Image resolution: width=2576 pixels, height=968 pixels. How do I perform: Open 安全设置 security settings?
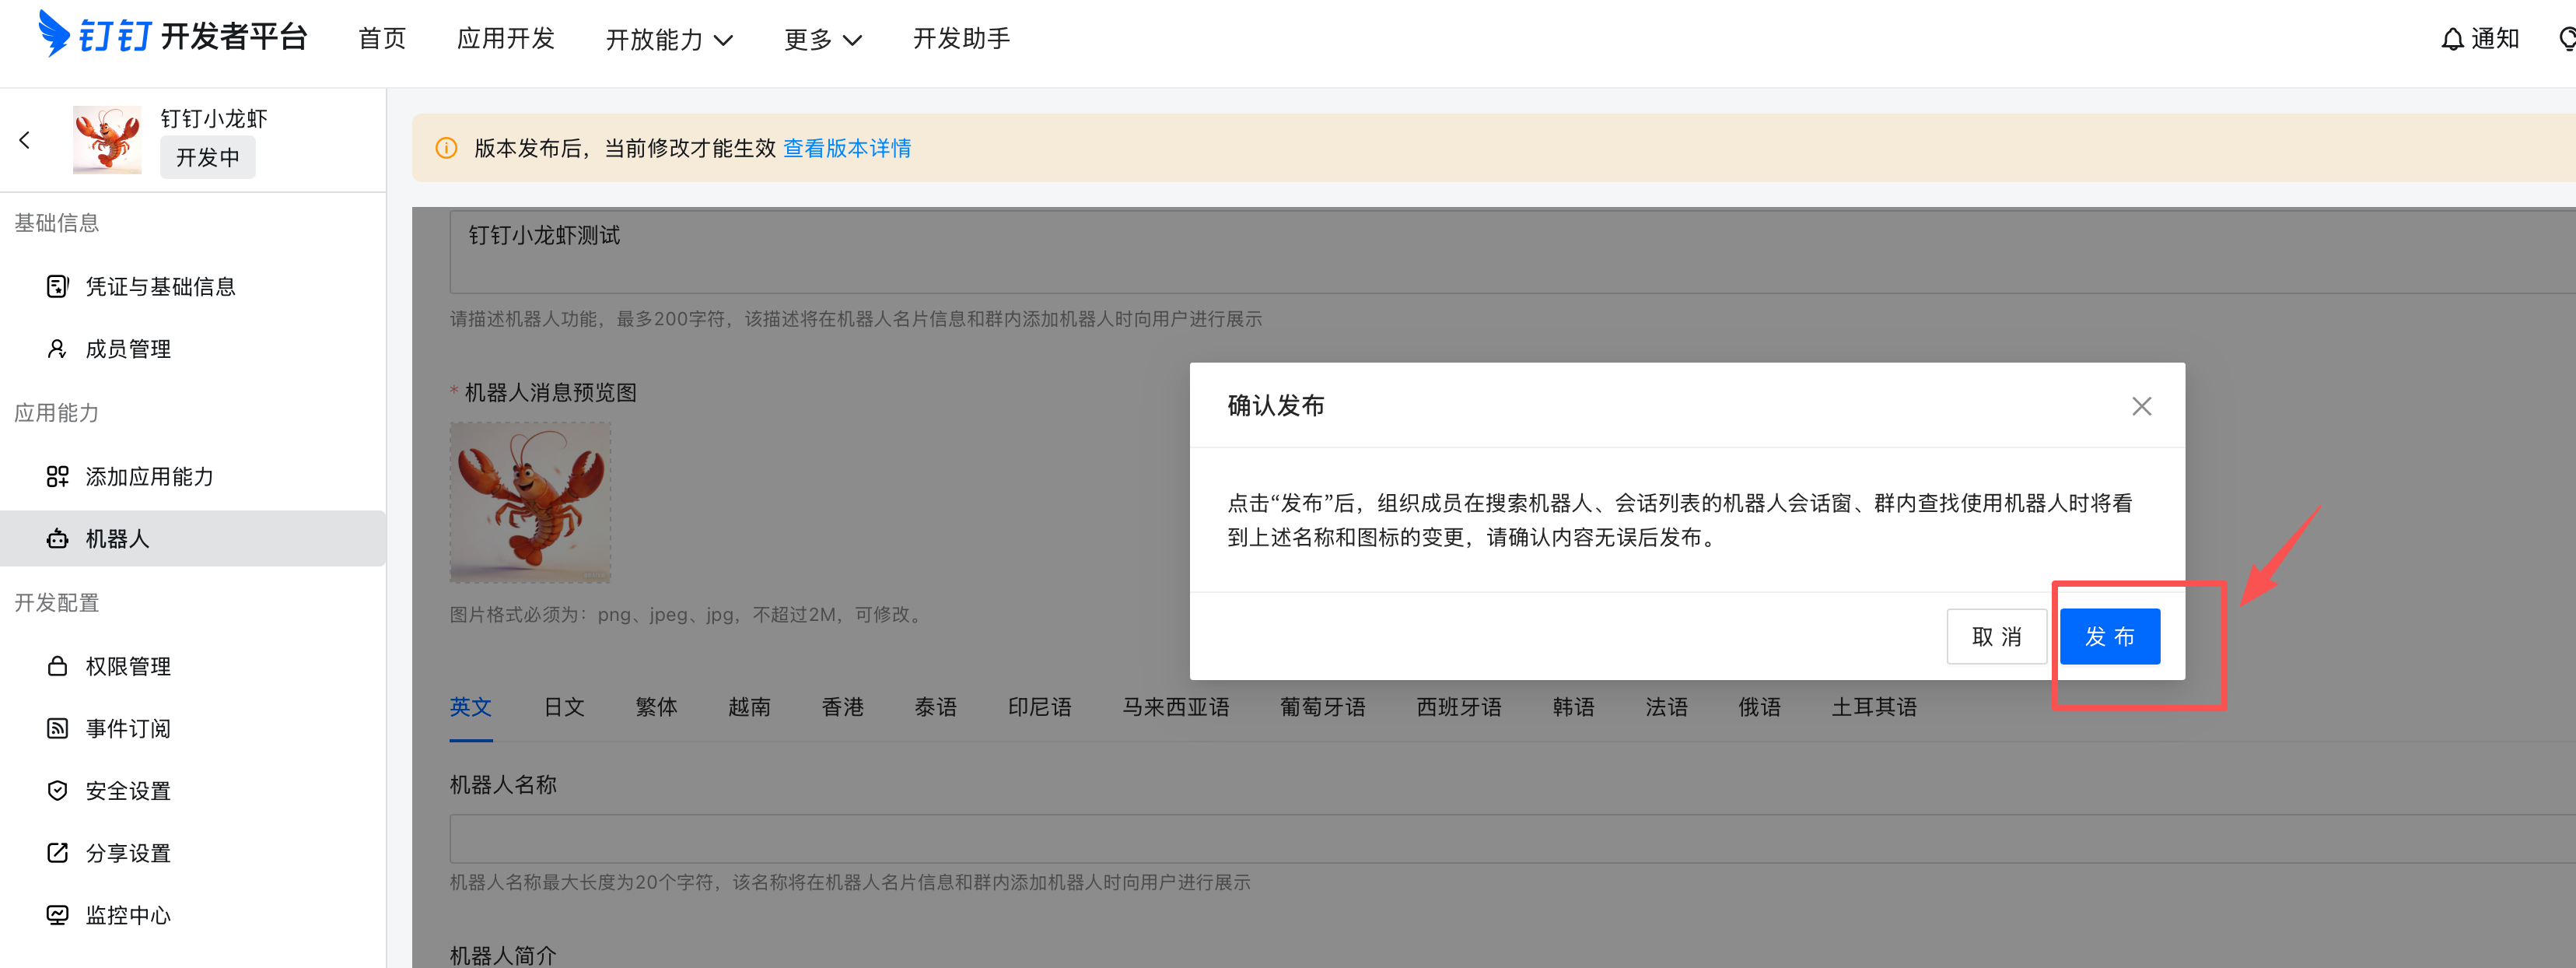click(127, 790)
